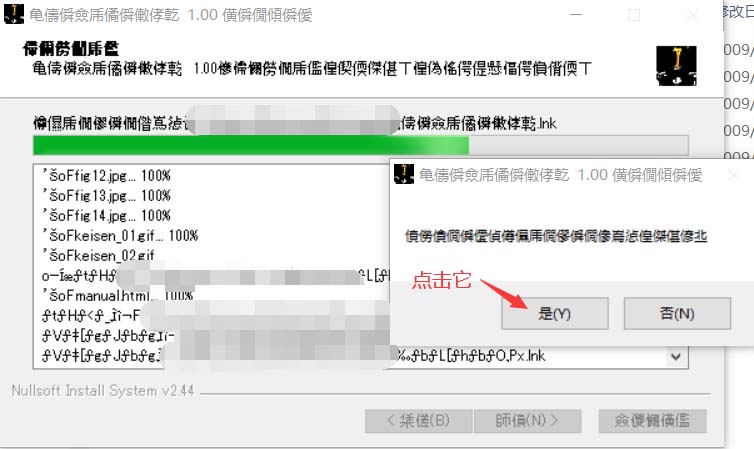Viewport: 754px width, 449px height.
Task: Click the down arrow of the log list
Action: 676,357
